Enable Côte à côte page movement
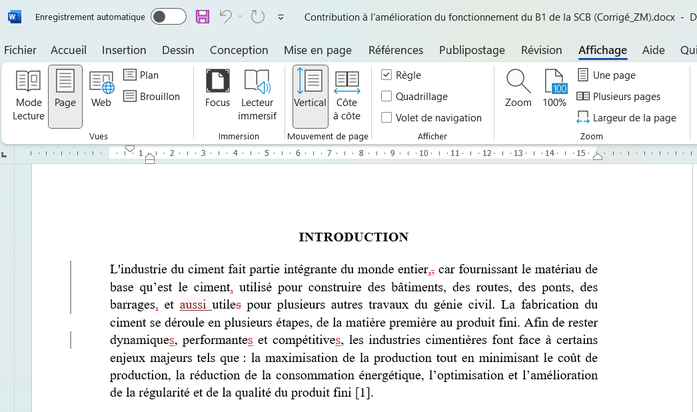697x412 pixels. click(x=347, y=95)
